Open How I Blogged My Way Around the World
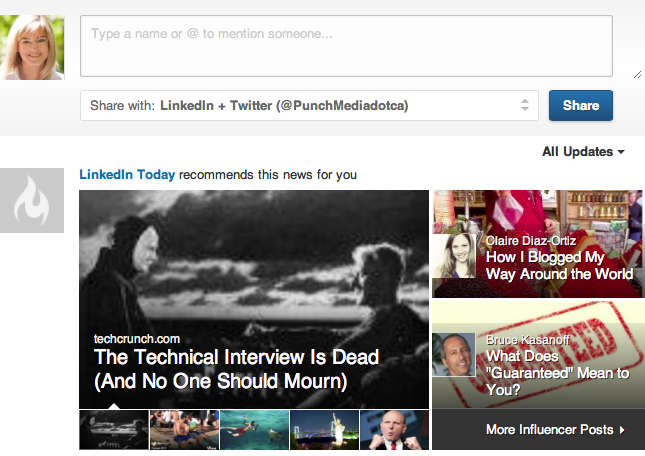 click(559, 266)
